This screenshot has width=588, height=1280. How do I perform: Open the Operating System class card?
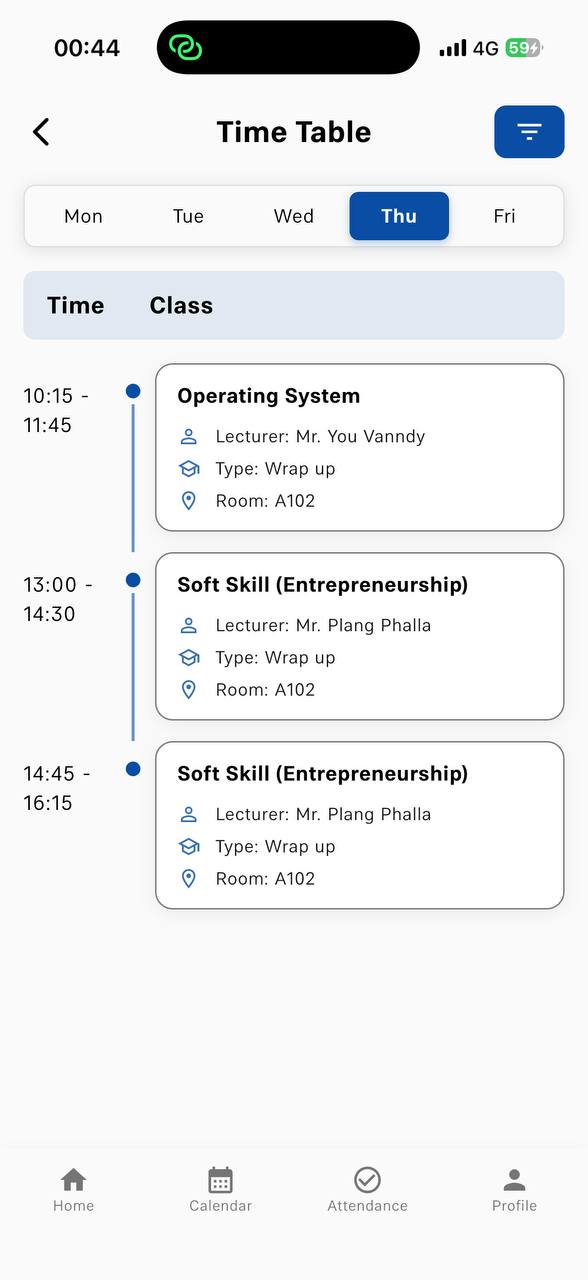[x=359, y=447]
